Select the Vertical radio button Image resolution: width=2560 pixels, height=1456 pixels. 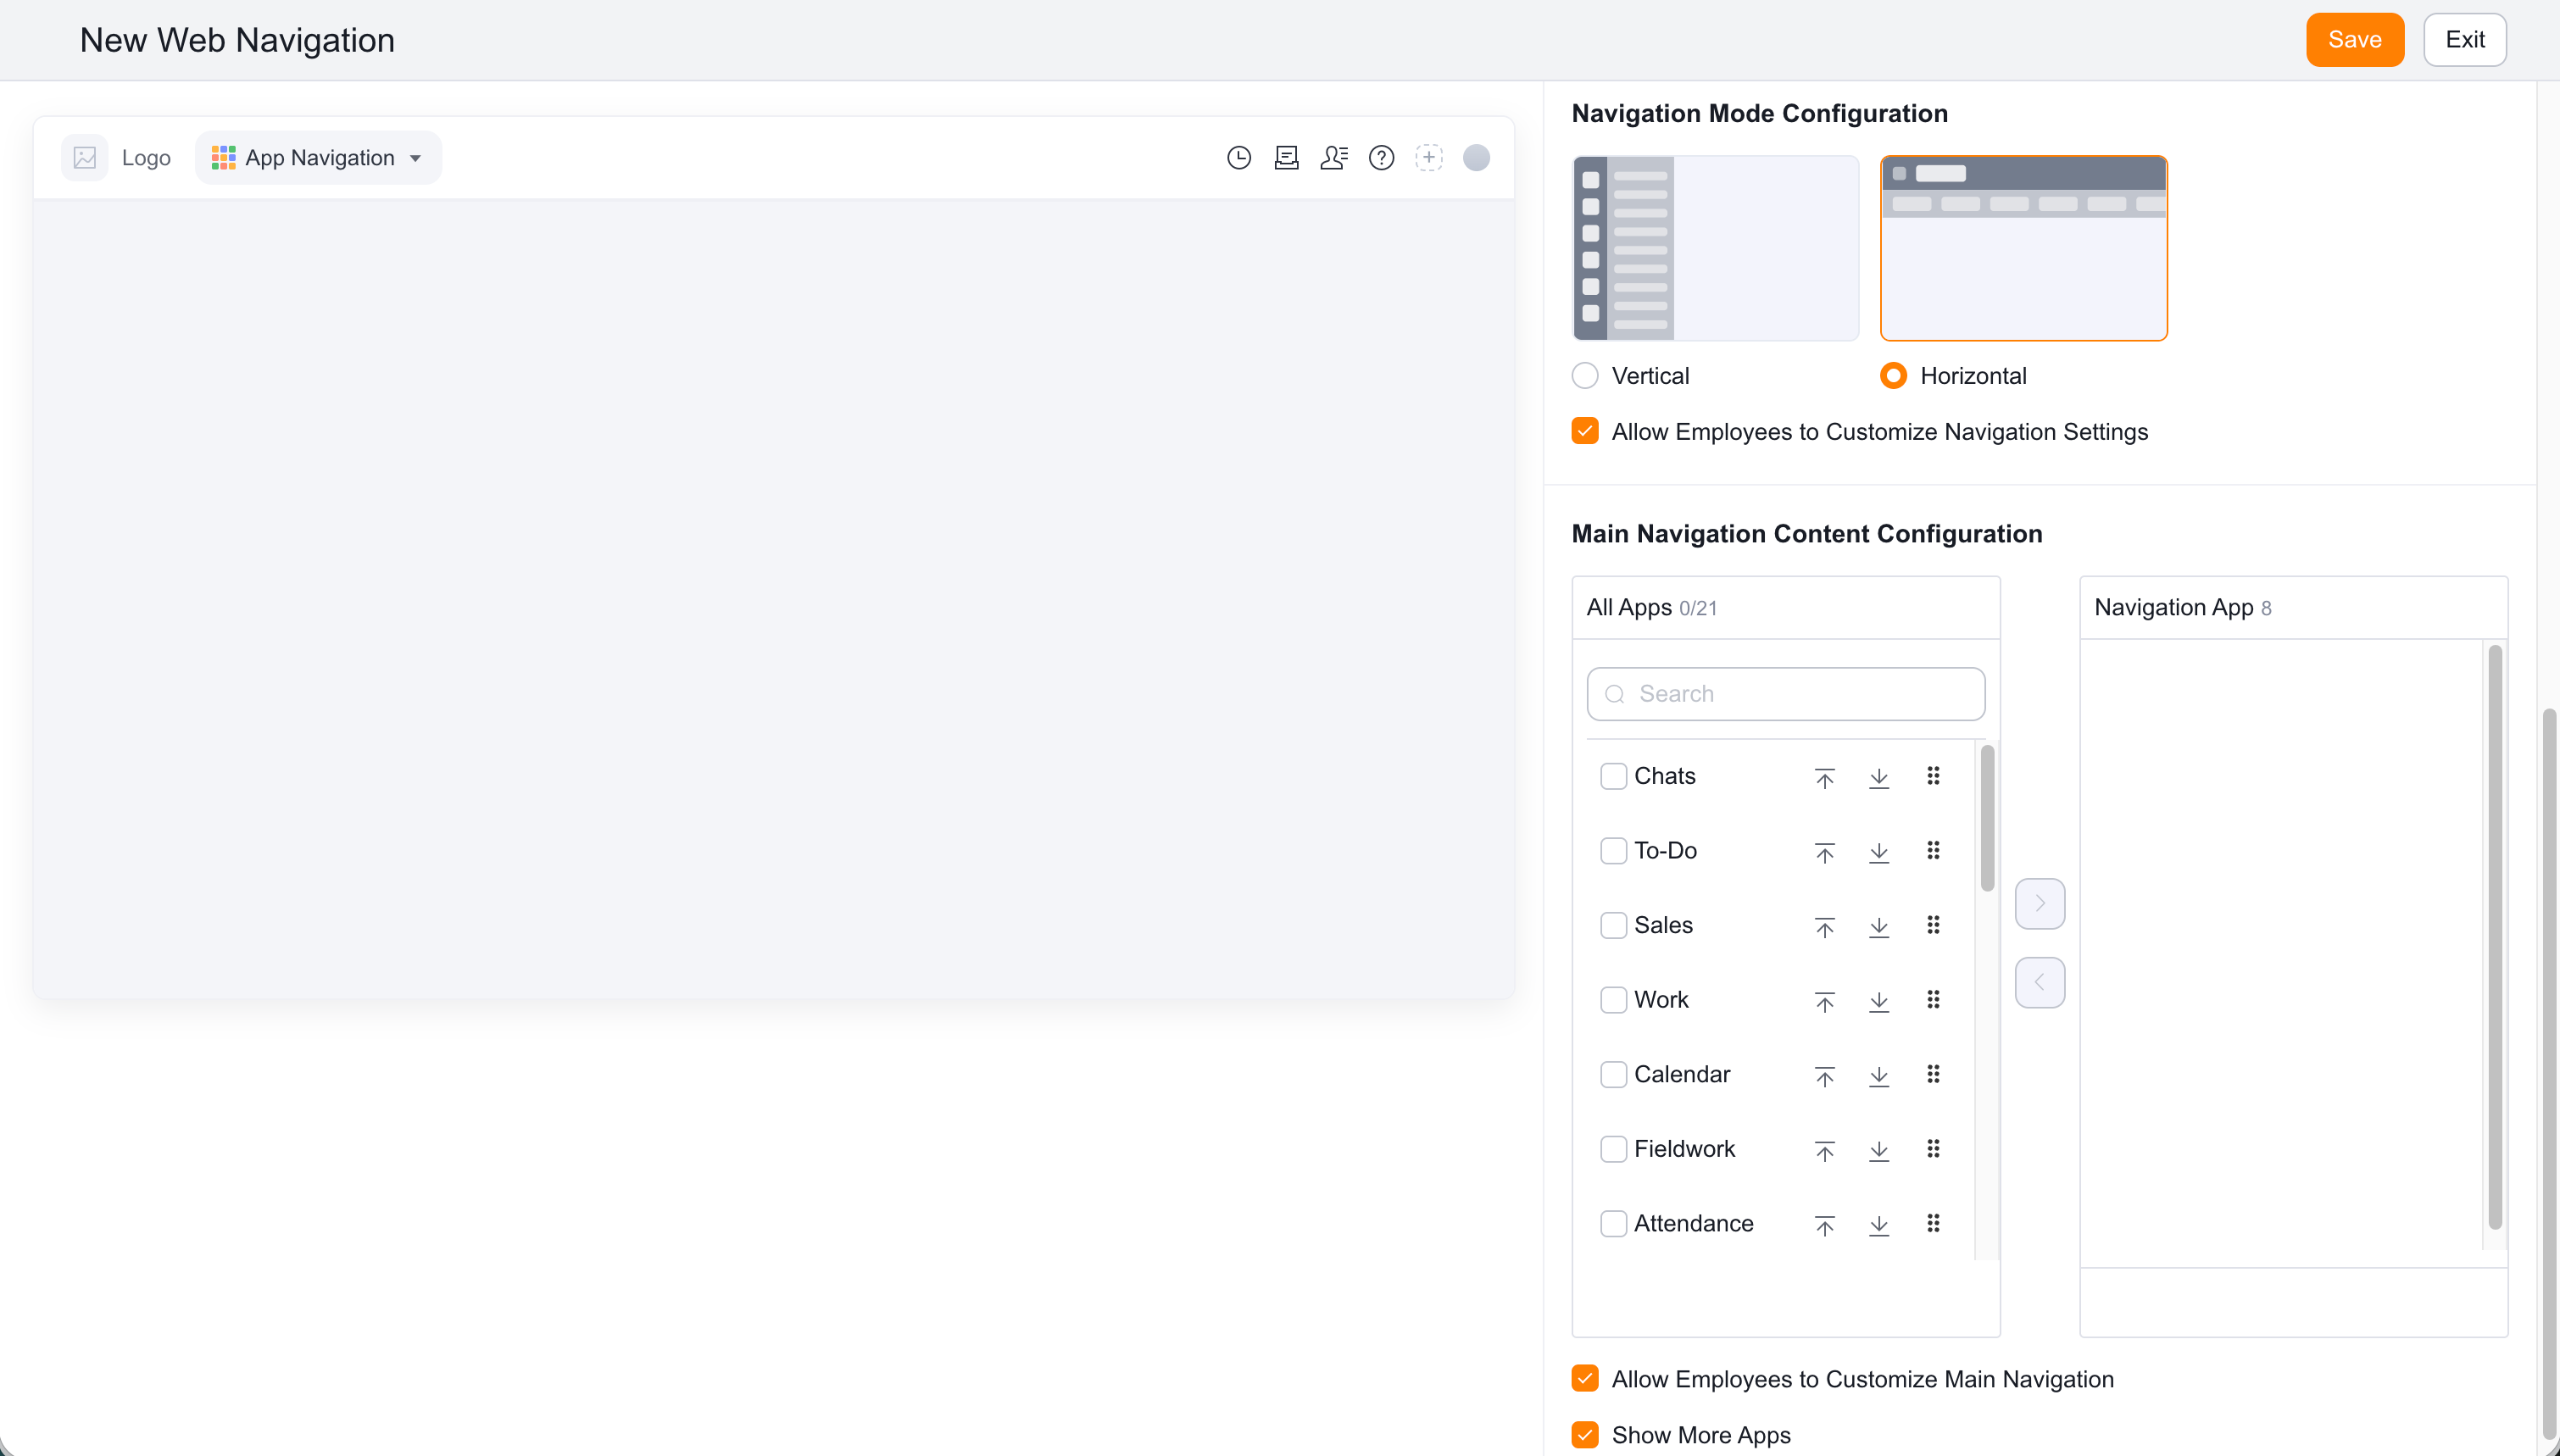(x=1585, y=376)
